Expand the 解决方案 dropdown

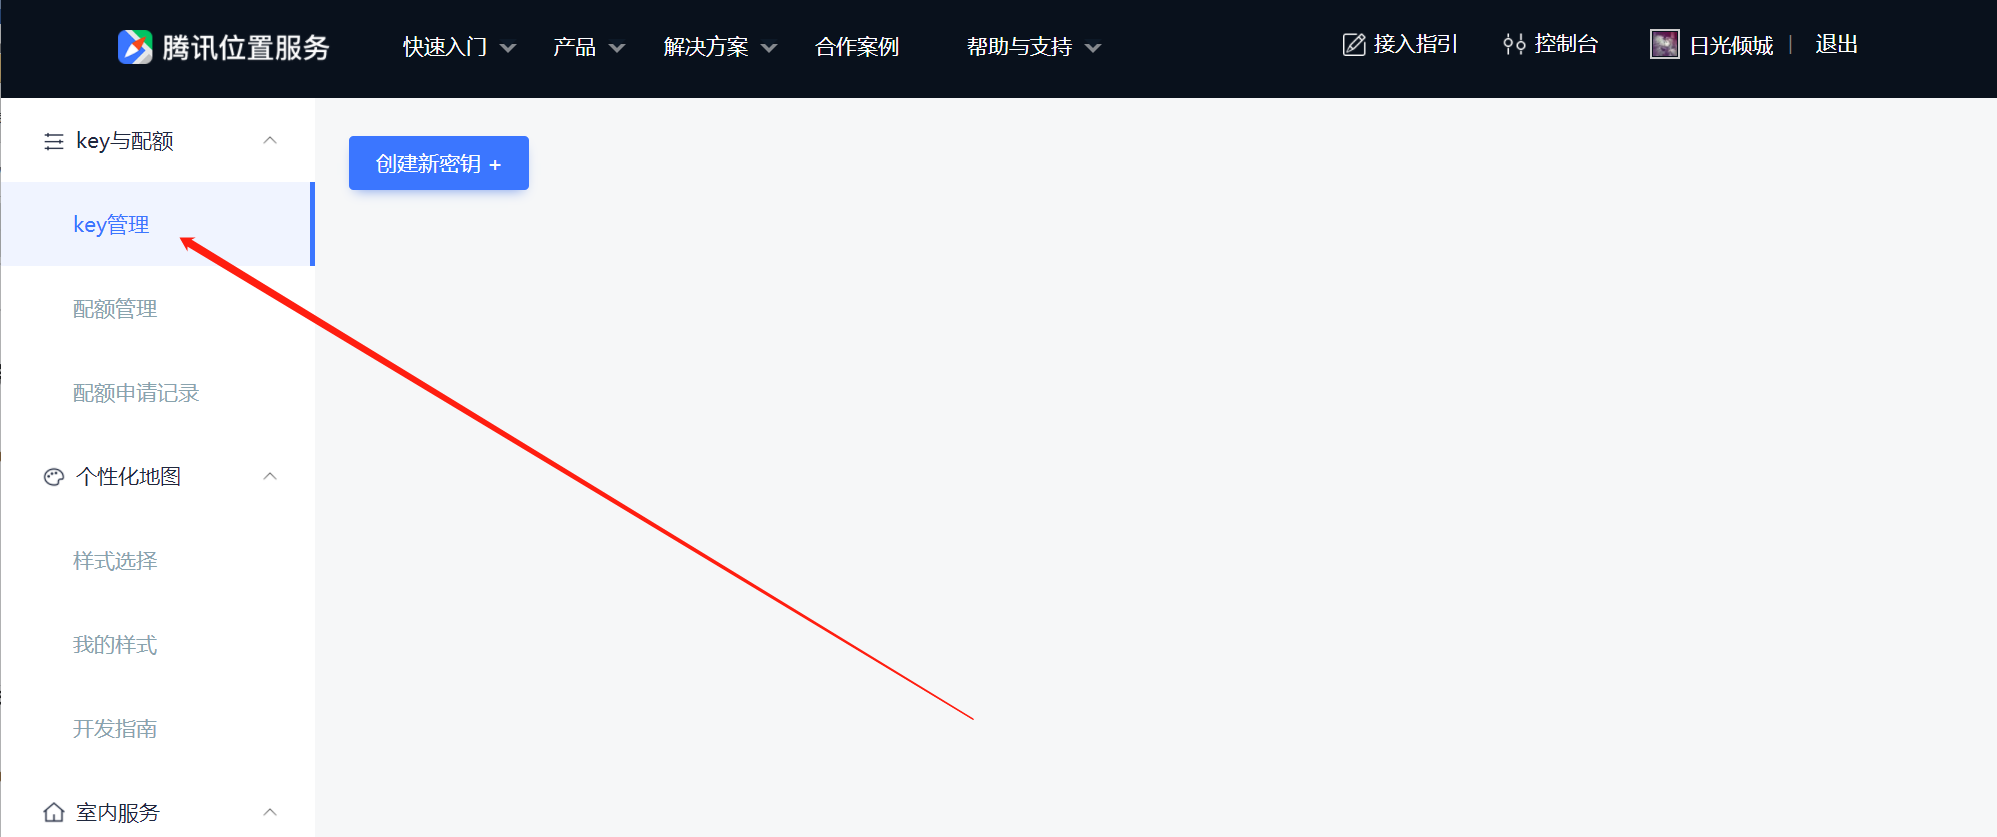coord(720,47)
